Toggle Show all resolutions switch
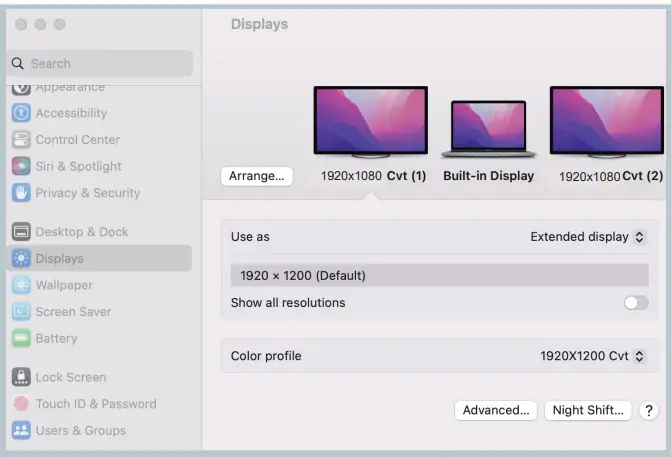671x457 pixels. coord(635,303)
